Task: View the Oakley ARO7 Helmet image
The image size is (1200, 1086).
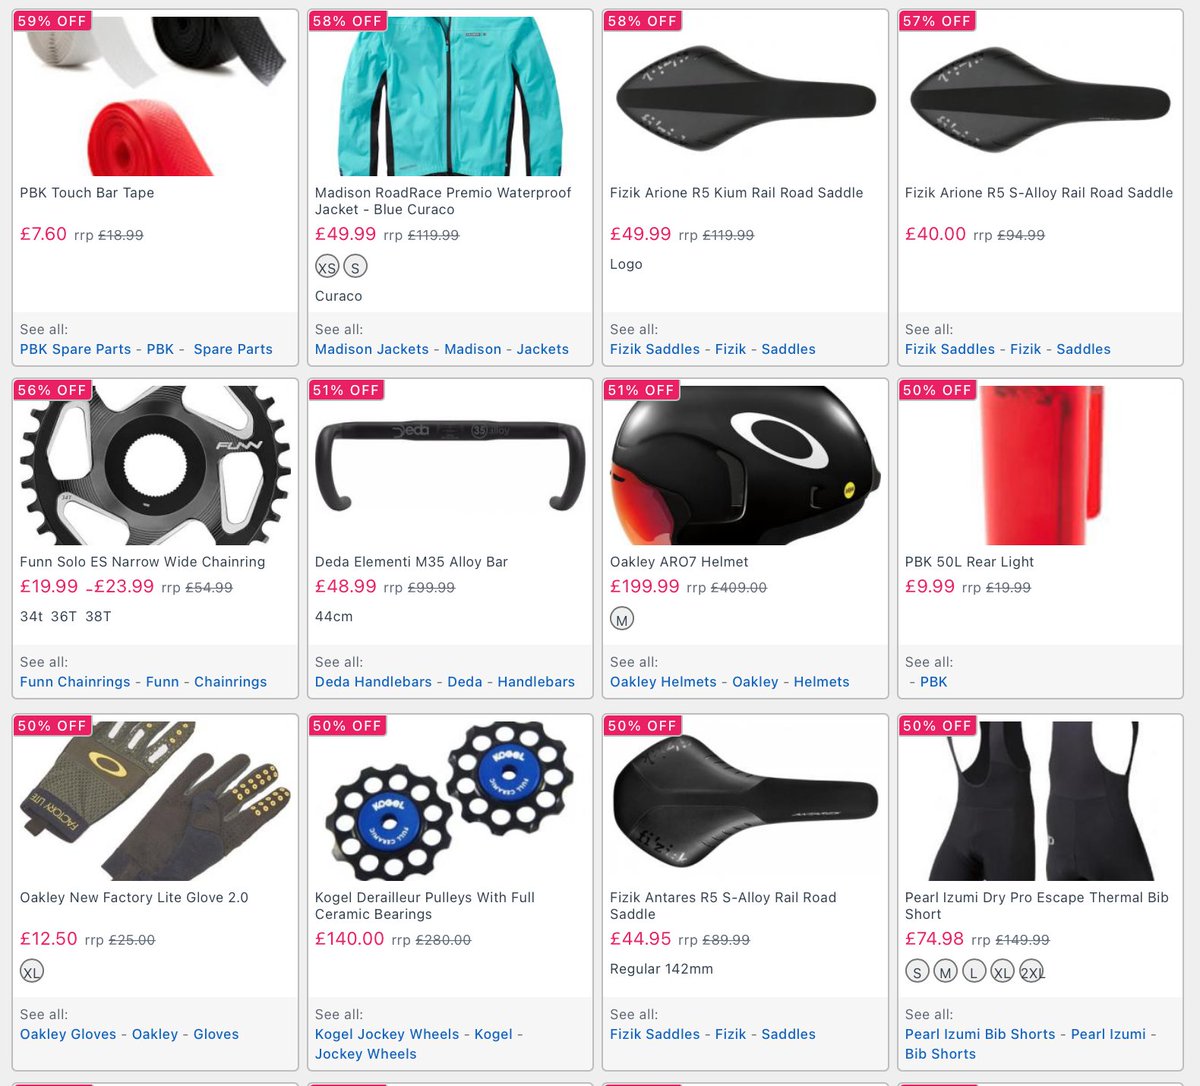Action: (x=745, y=465)
